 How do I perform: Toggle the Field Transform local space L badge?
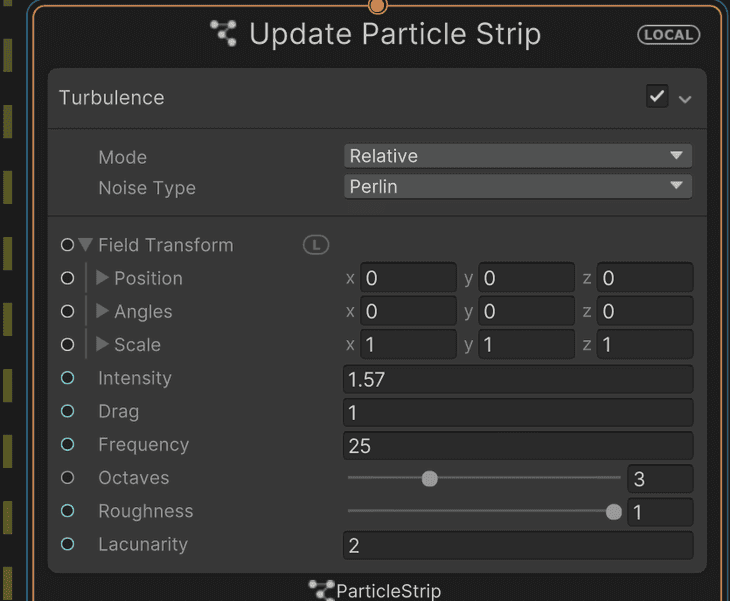point(316,245)
